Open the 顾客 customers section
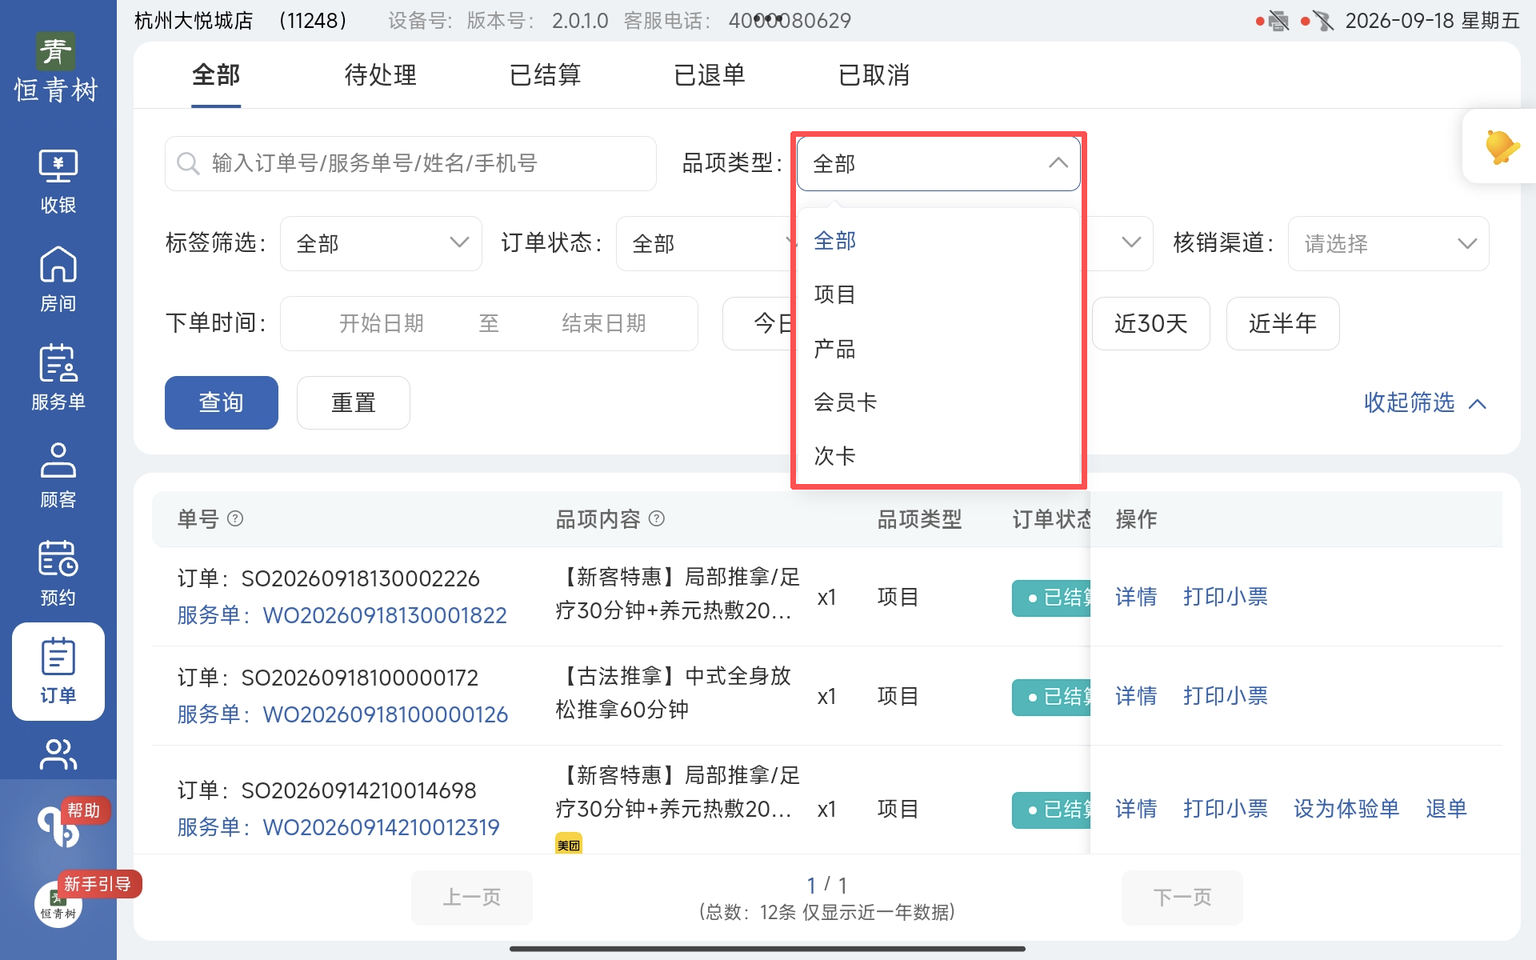The width and height of the screenshot is (1536, 960). tap(58, 476)
